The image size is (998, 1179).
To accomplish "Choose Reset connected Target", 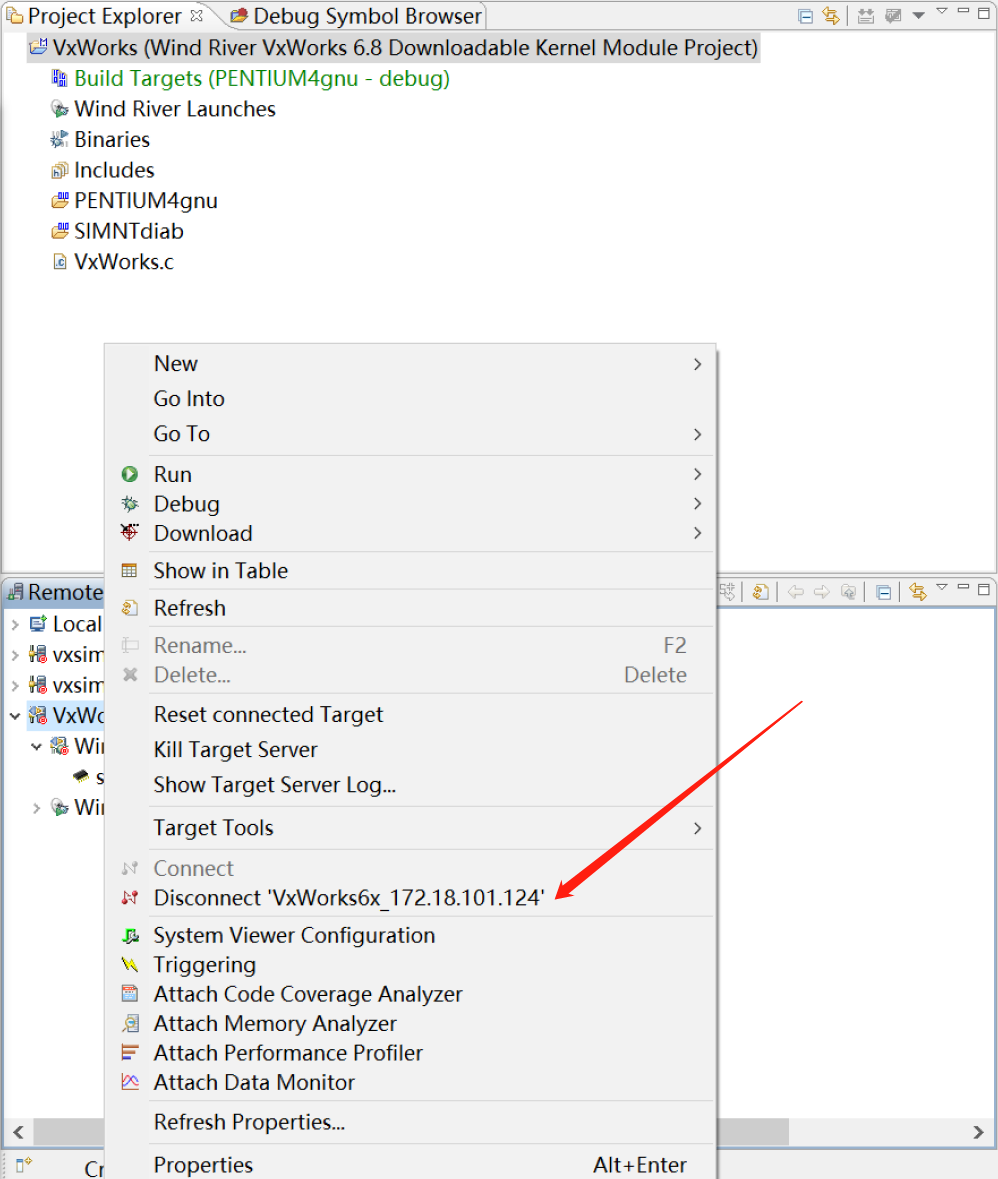I will (410, 714).
